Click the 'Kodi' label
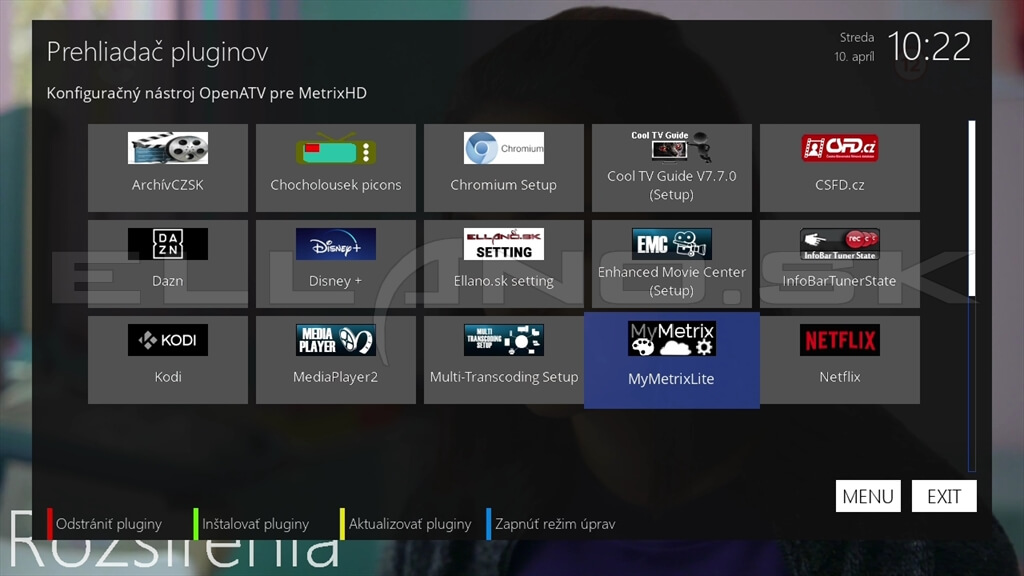 coord(168,377)
